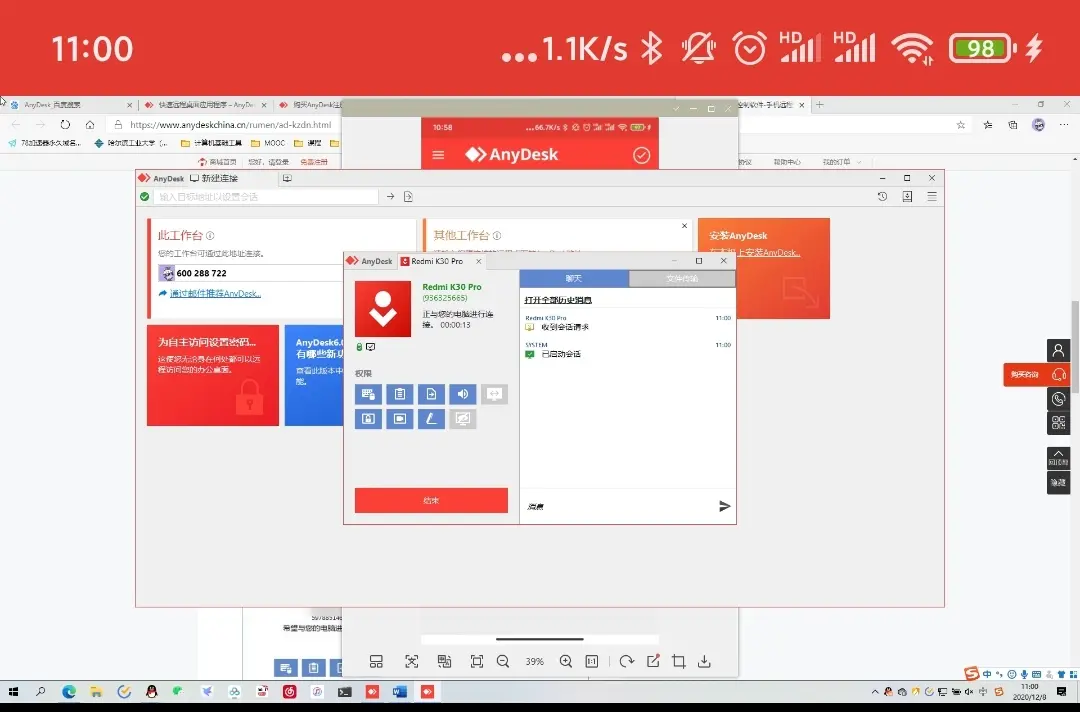Click the download save icon
This screenshot has width=1080, height=712.
tap(704, 661)
